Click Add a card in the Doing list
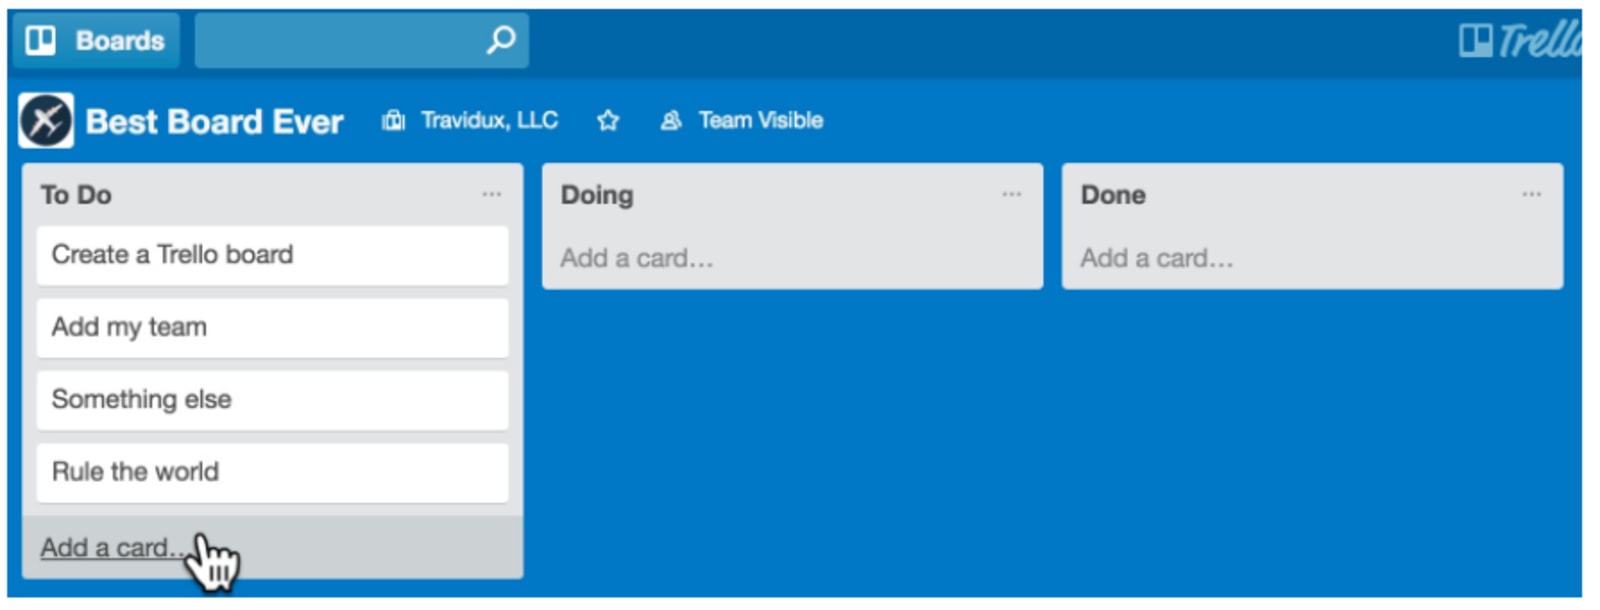This screenshot has width=1600, height=610. tap(637, 258)
